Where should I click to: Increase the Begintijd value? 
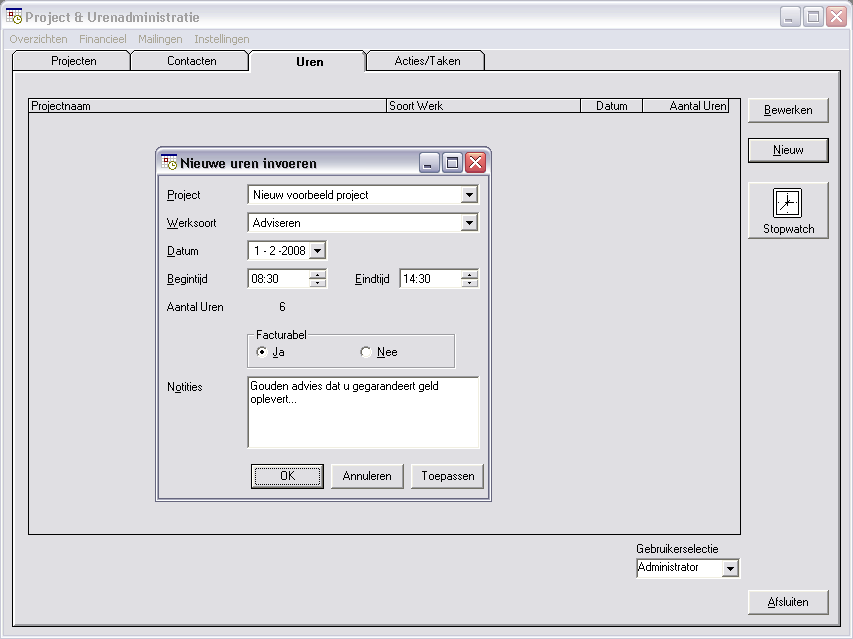pyautogui.click(x=318, y=275)
